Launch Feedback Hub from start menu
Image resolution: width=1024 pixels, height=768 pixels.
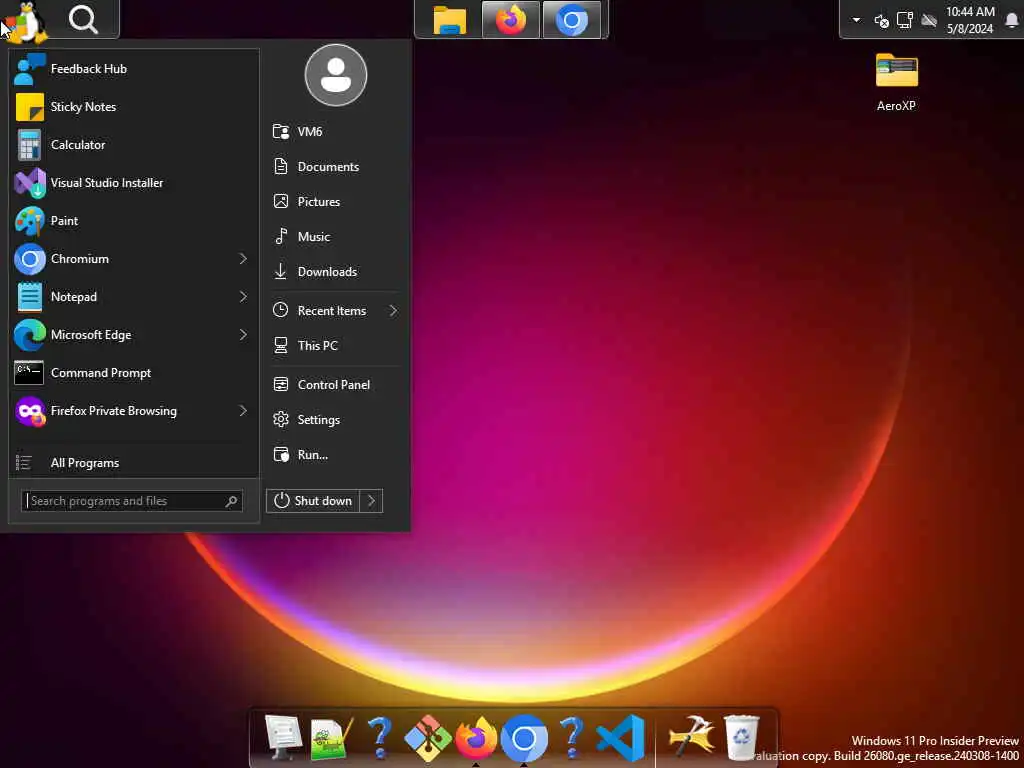tap(134, 69)
